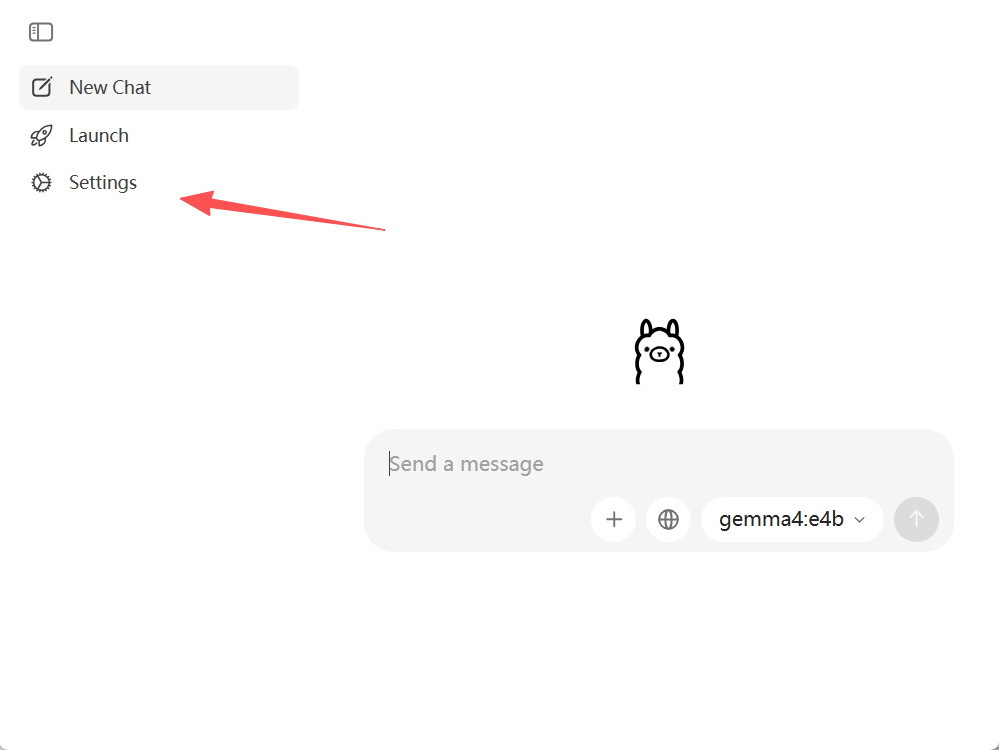The width and height of the screenshot is (999, 750).
Task: Click the Launch label text
Action: (x=99, y=136)
